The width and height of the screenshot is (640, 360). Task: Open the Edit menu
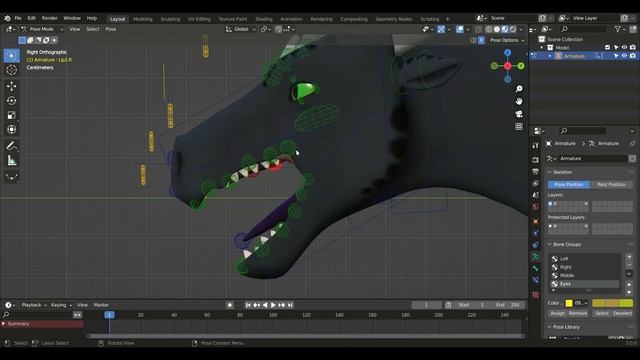[31, 18]
